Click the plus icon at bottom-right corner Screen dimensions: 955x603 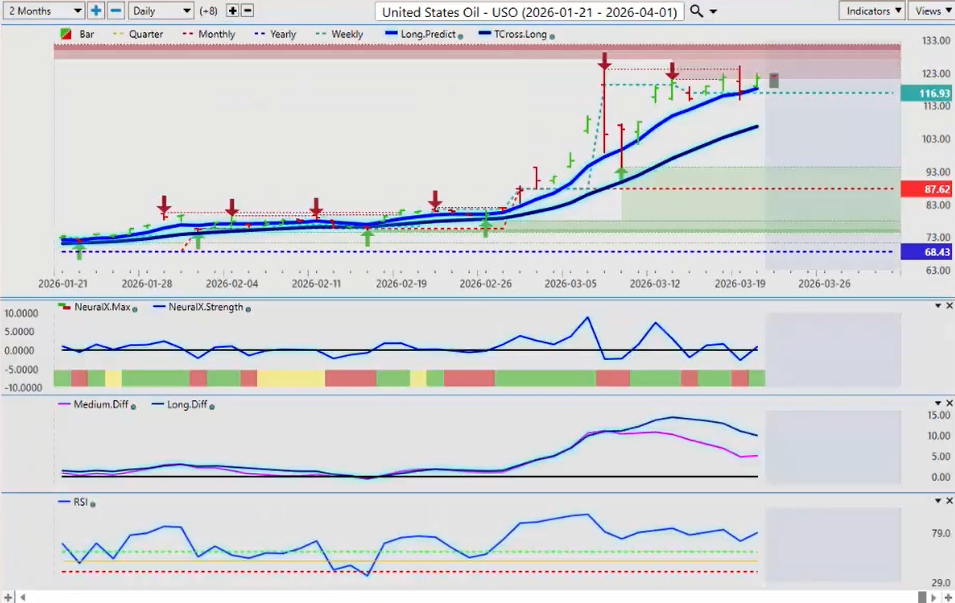[x=948, y=598]
